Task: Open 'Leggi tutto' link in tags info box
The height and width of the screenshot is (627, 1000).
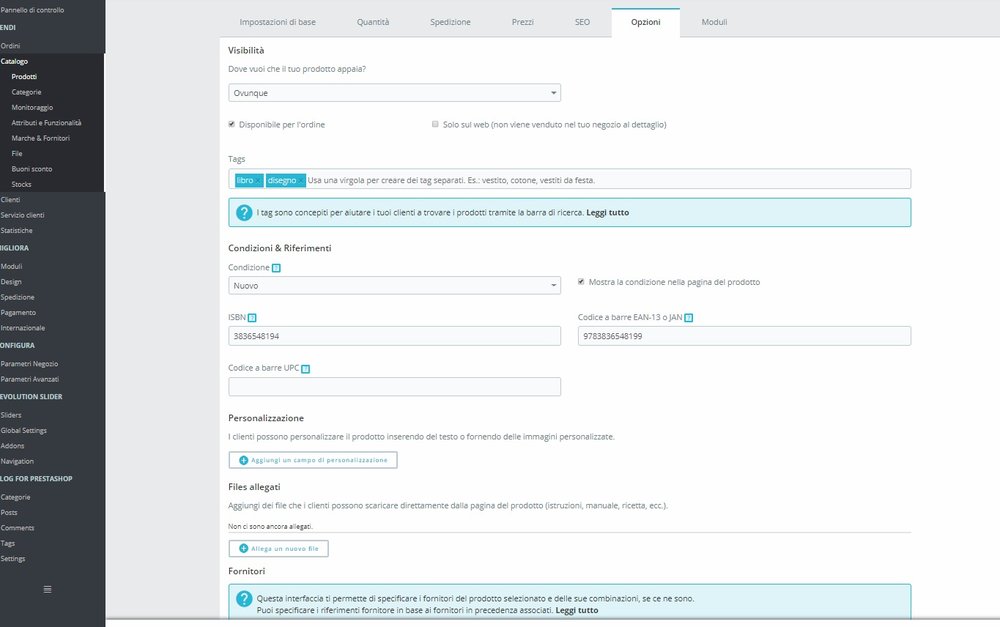Action: click(x=608, y=213)
